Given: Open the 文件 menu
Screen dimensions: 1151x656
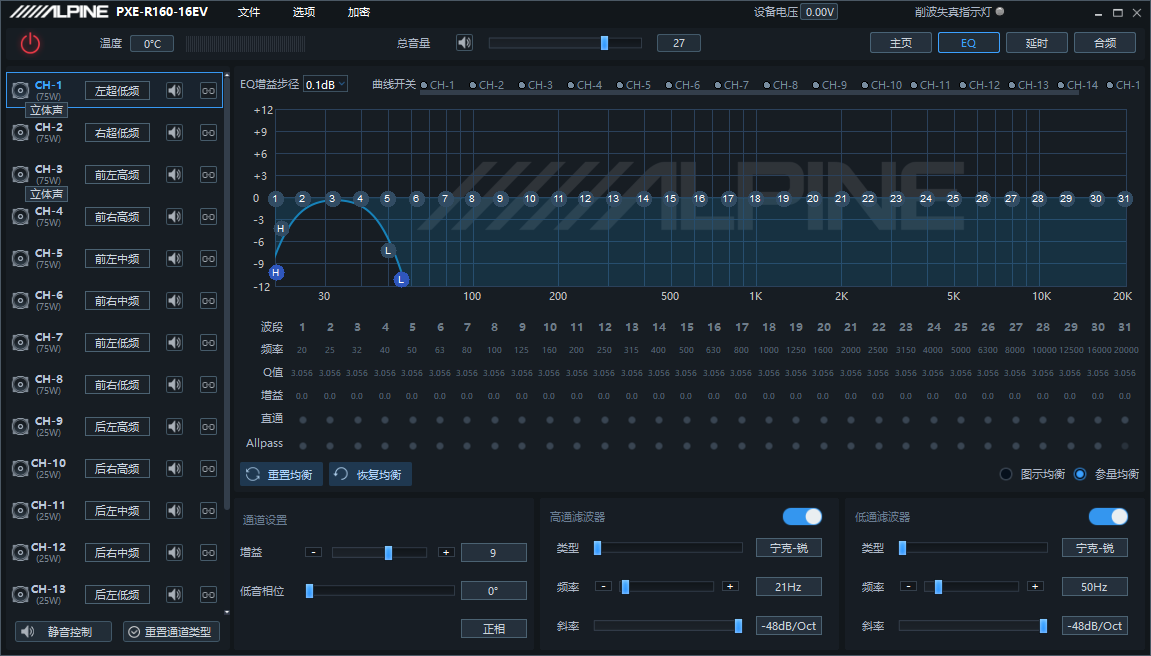Looking at the screenshot, I should point(249,12).
